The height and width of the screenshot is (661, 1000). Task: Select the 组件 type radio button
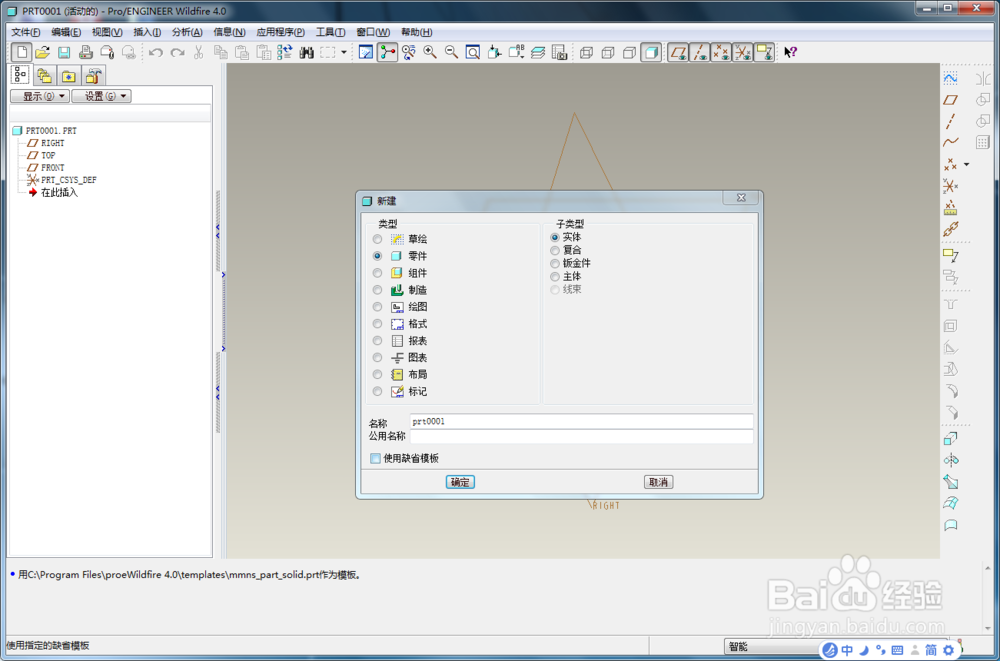pos(378,273)
